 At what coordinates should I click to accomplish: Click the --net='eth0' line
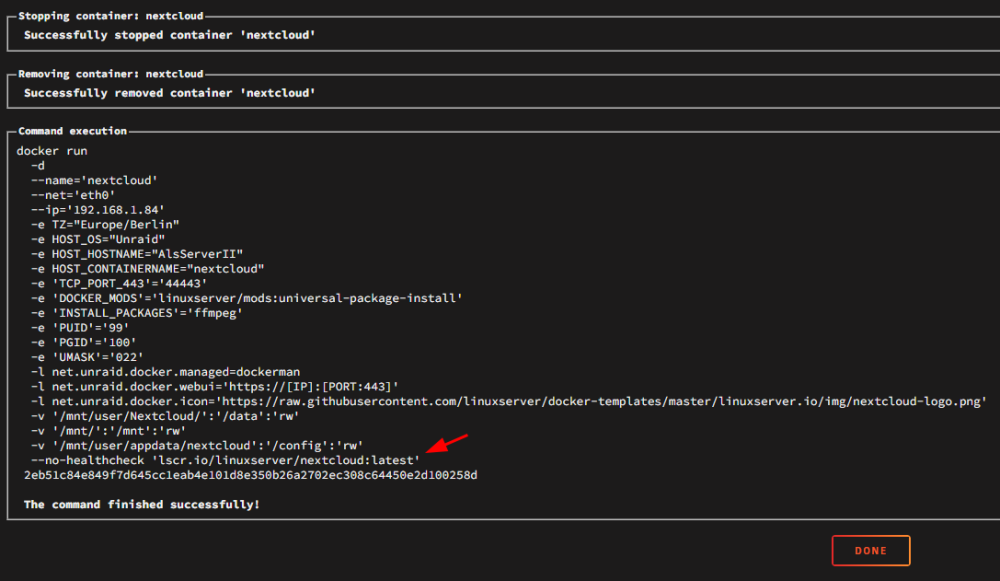pos(73,195)
